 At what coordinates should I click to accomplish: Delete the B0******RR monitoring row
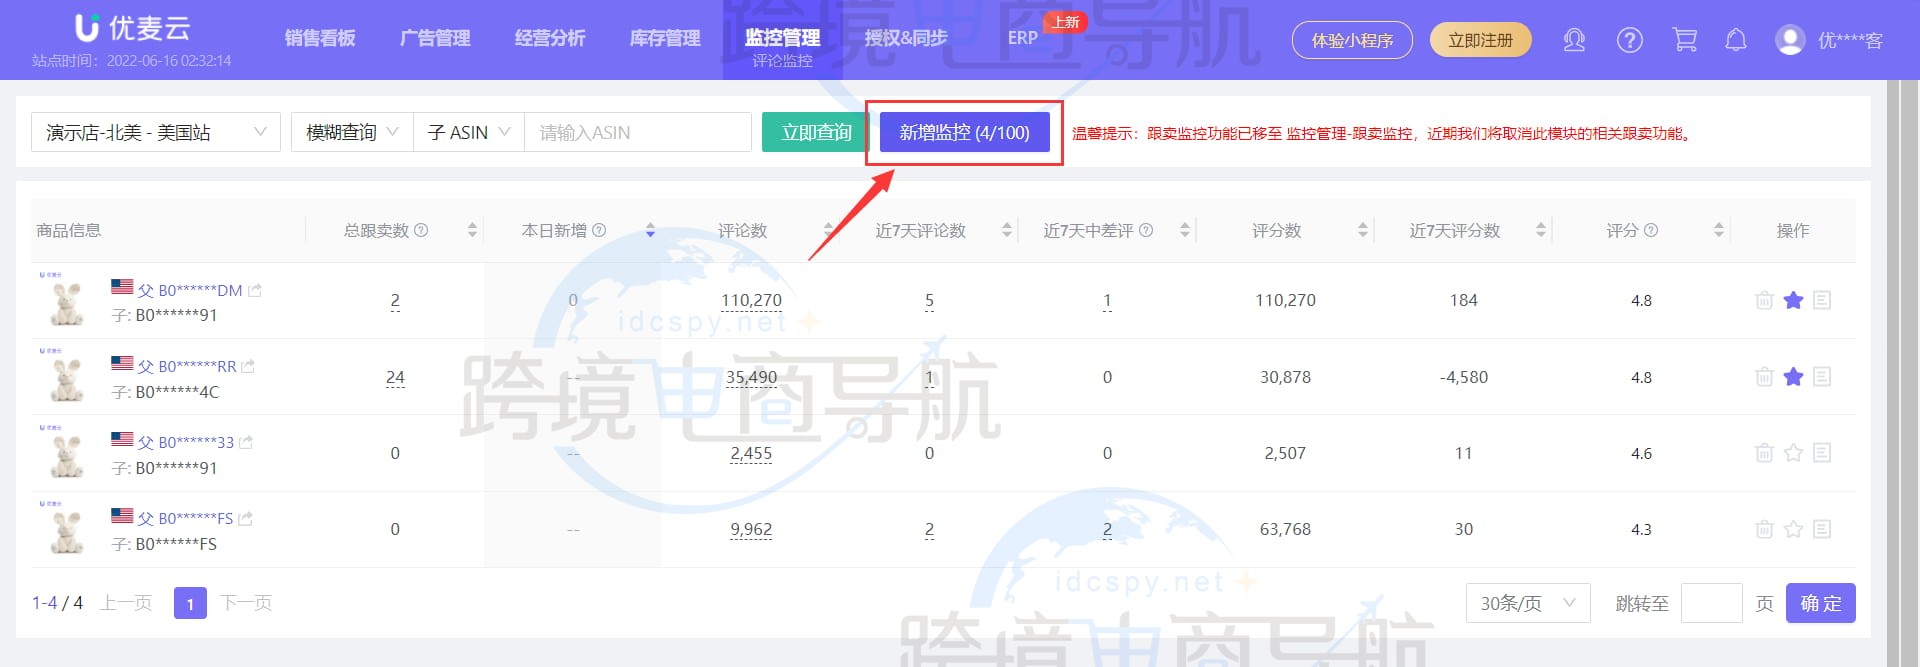pos(1764,377)
